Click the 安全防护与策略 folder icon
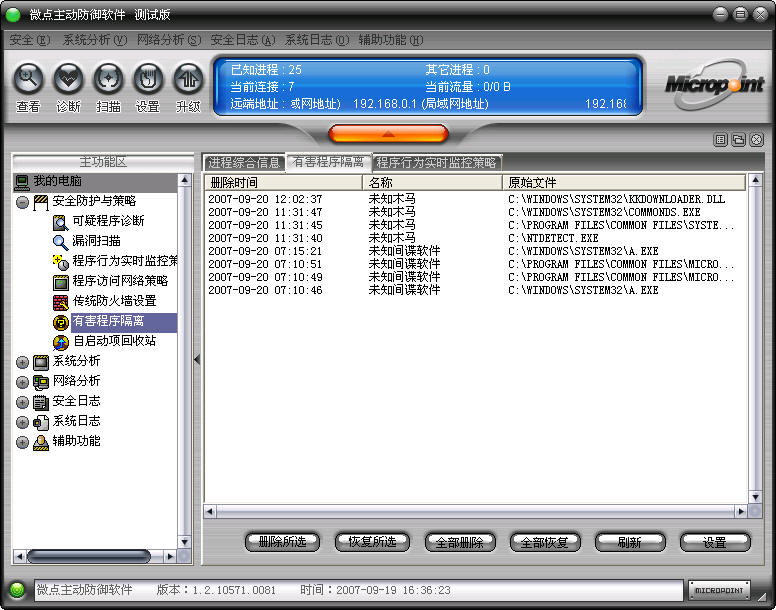Viewport: 776px width, 610px height. click(41, 202)
